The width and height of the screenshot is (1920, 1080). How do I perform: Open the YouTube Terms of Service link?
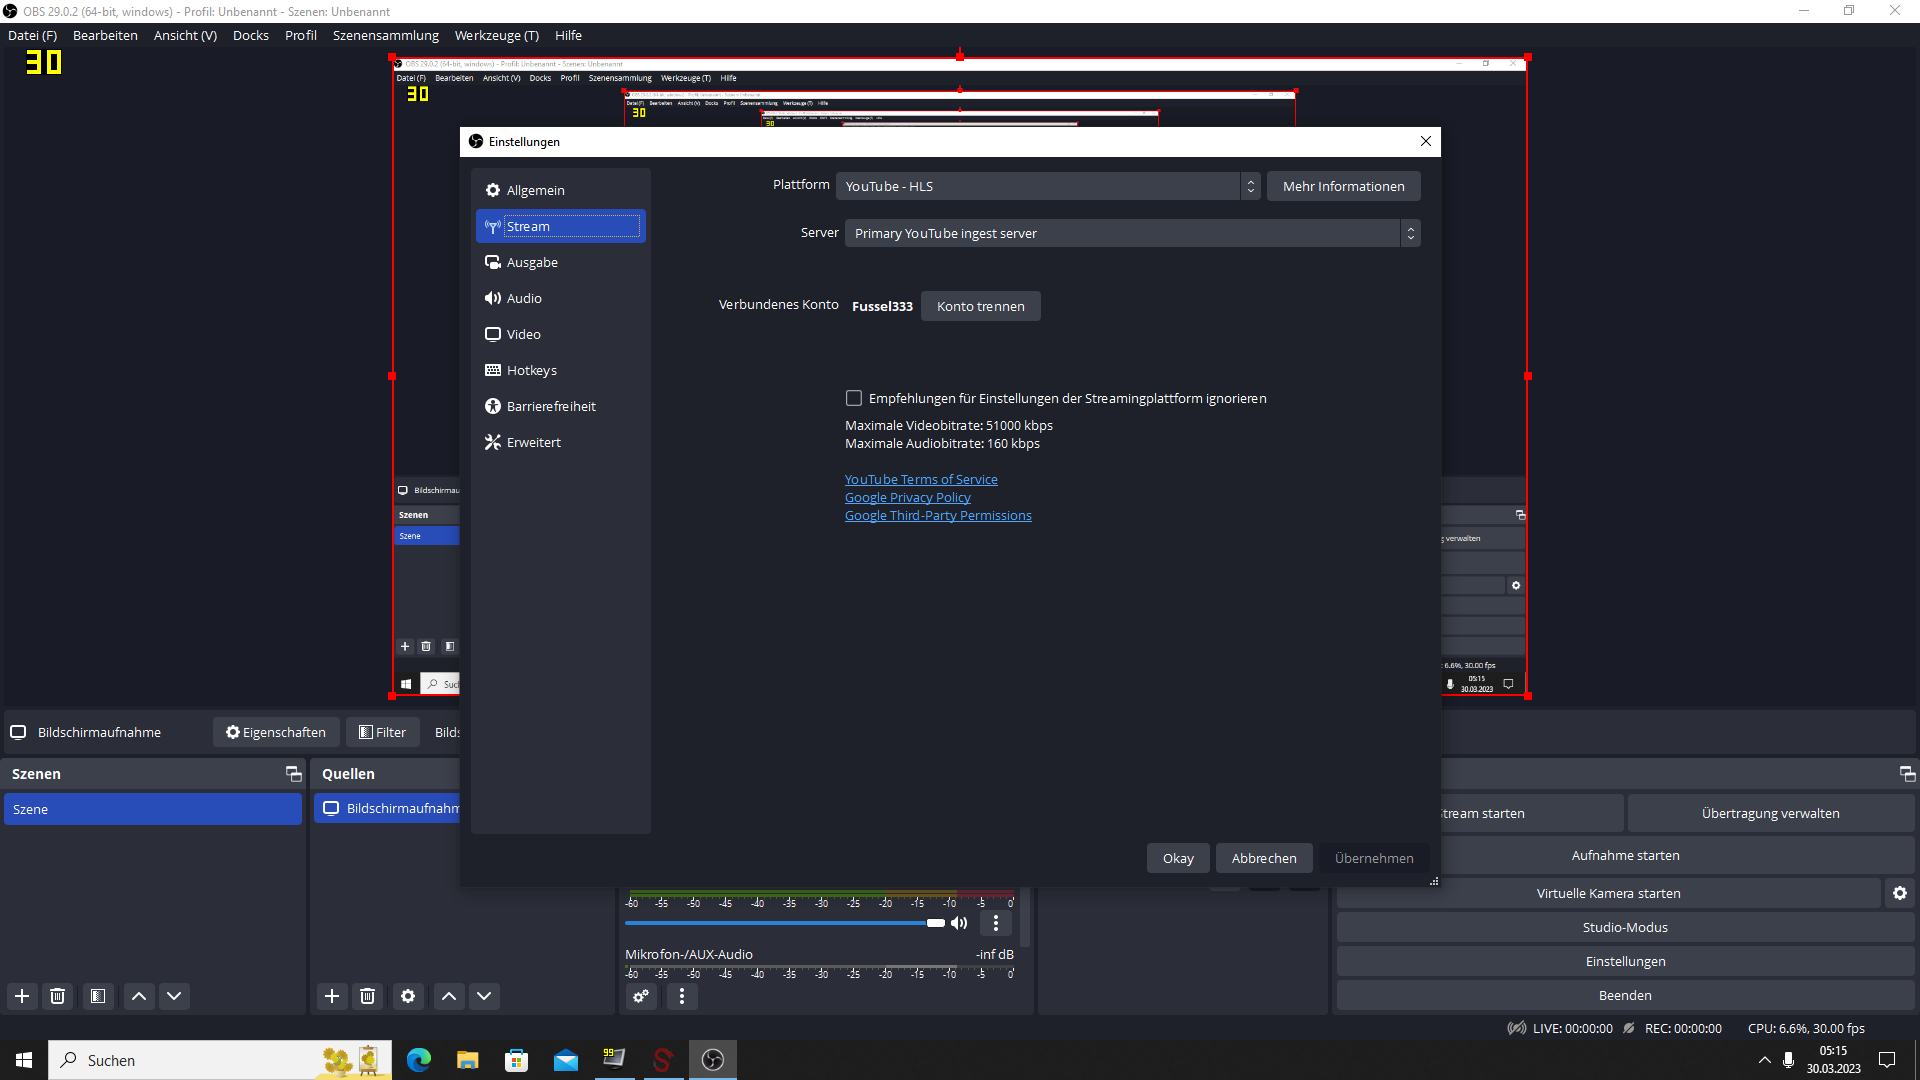click(921, 479)
